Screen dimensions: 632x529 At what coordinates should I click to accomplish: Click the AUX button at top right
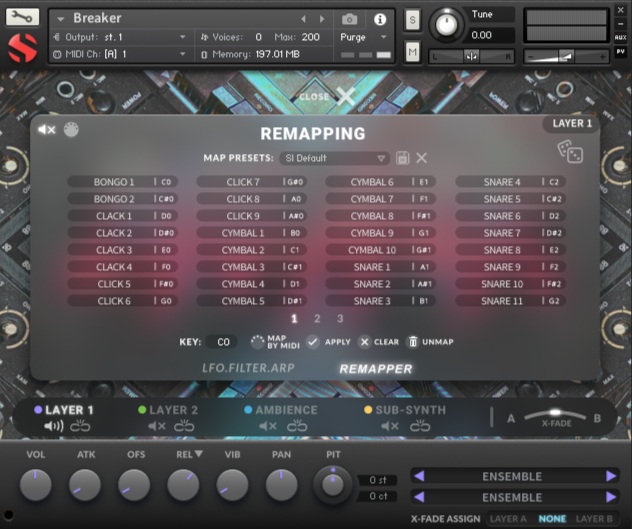coord(620,37)
